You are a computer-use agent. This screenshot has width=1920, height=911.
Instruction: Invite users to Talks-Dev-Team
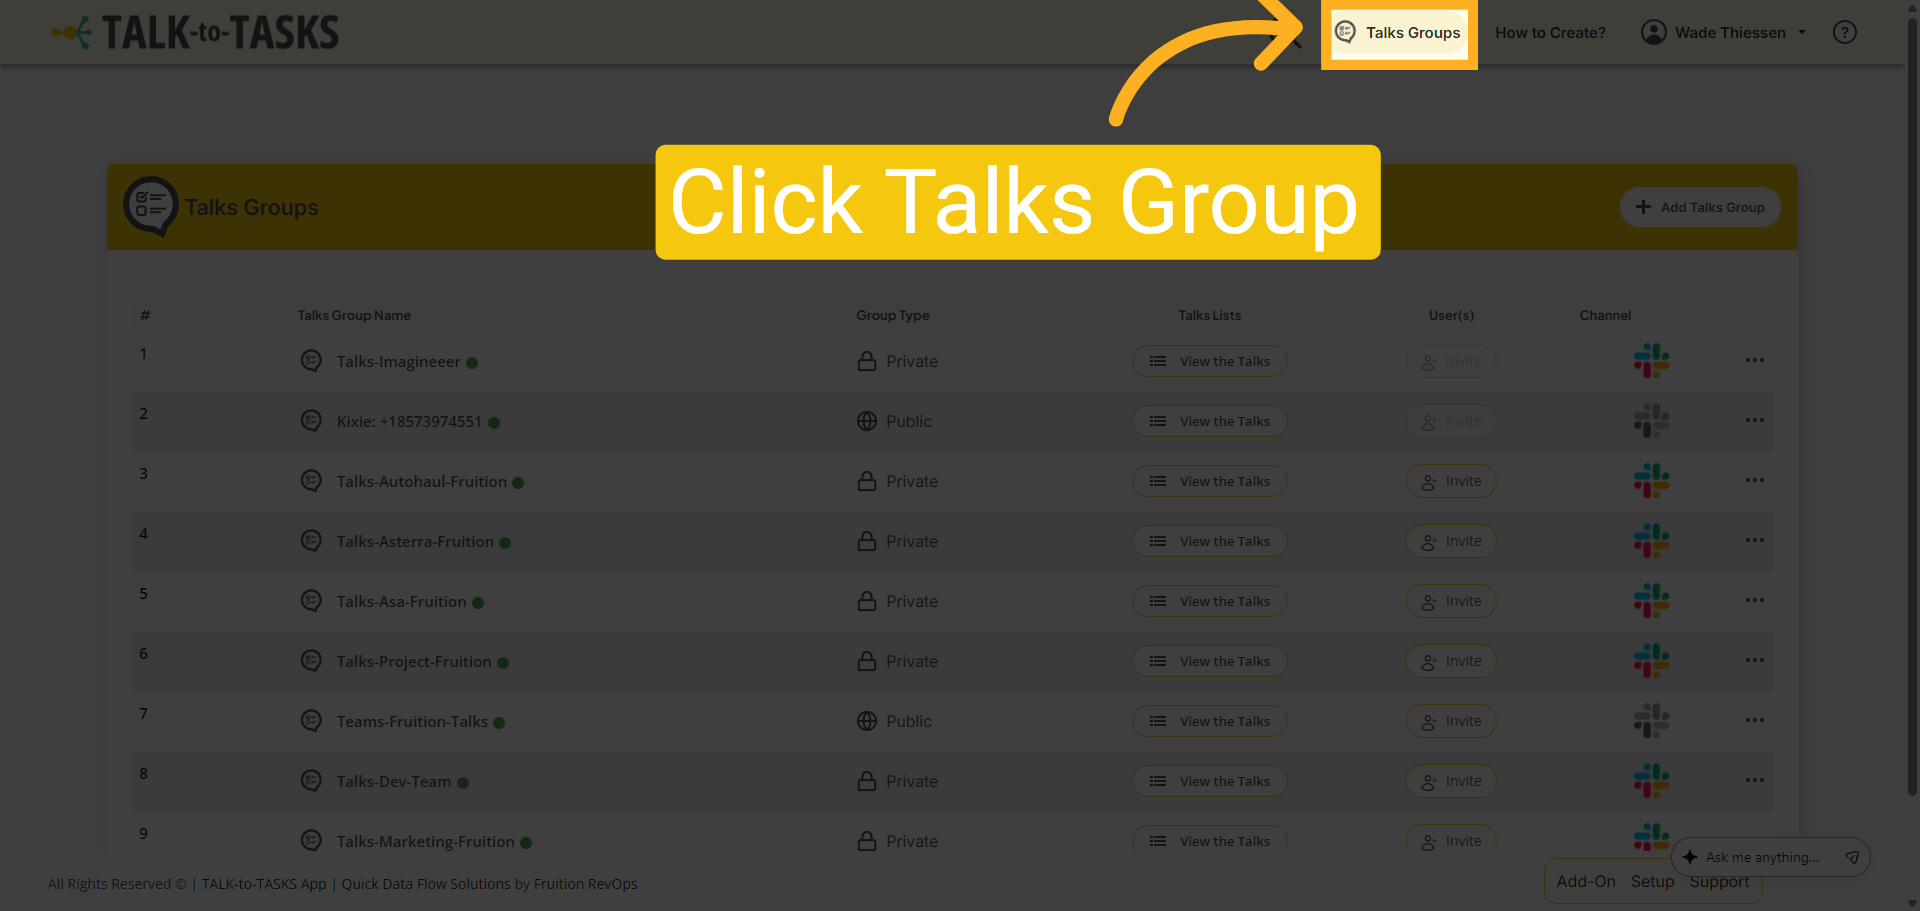(1451, 781)
